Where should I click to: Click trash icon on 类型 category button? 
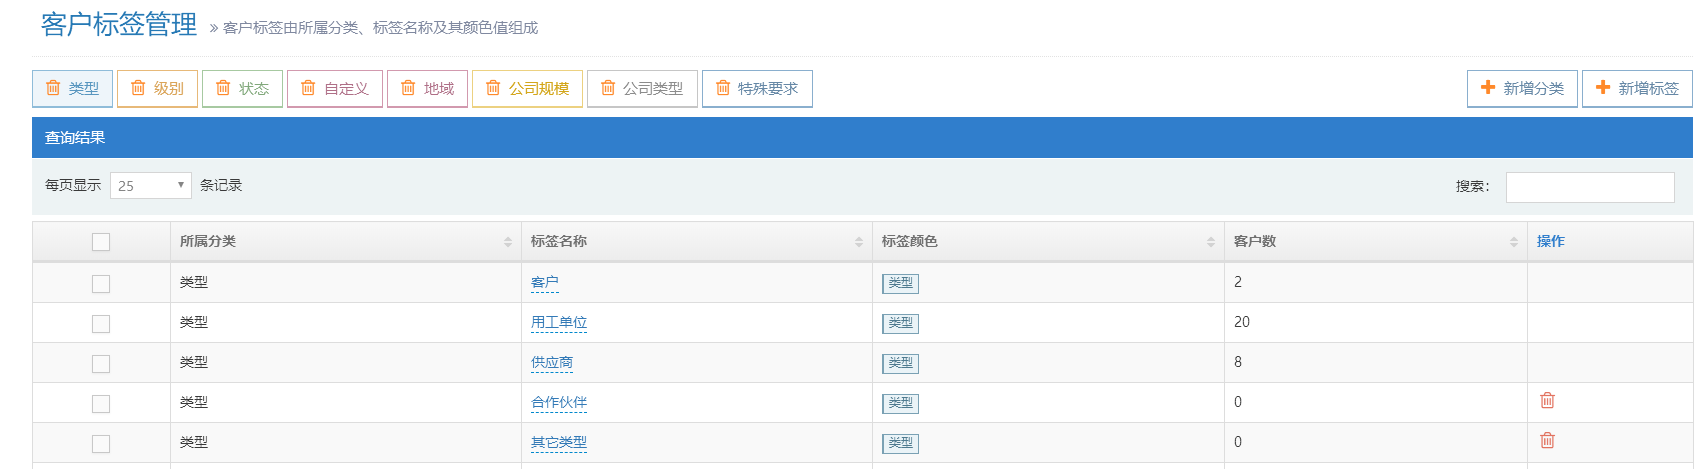point(53,88)
